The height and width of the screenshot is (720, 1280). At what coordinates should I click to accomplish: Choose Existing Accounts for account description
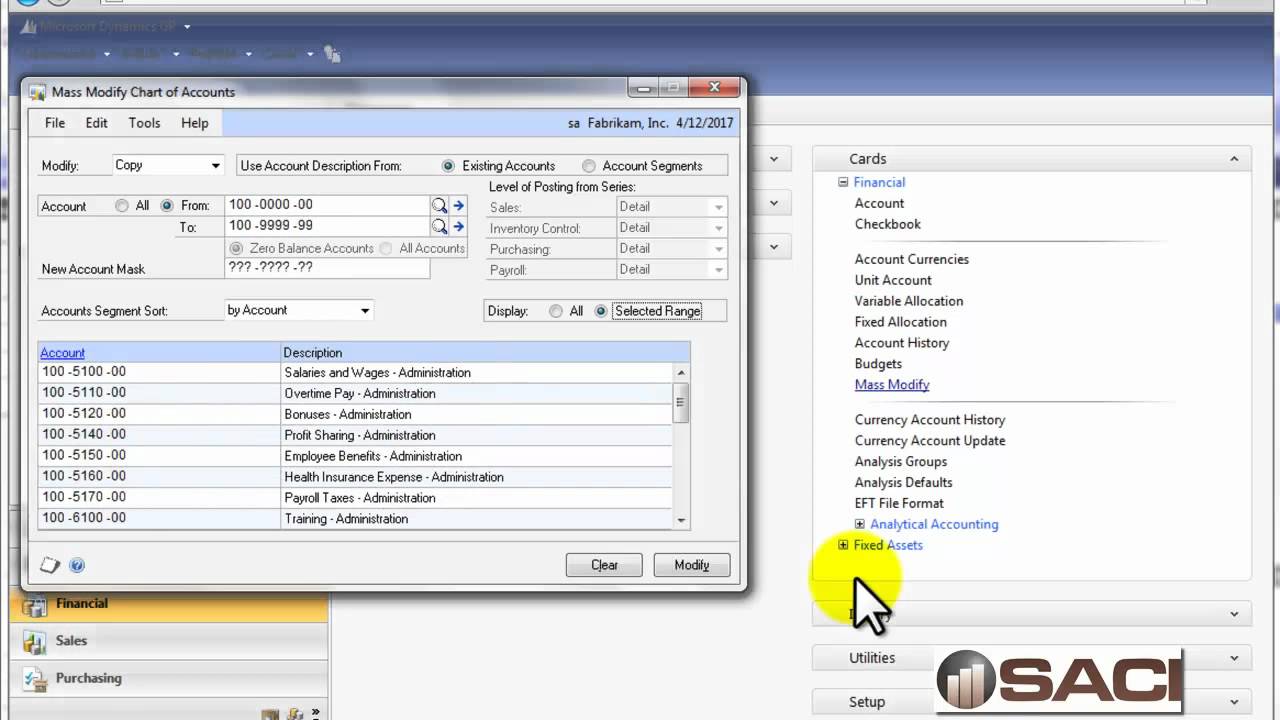pyautogui.click(x=448, y=166)
